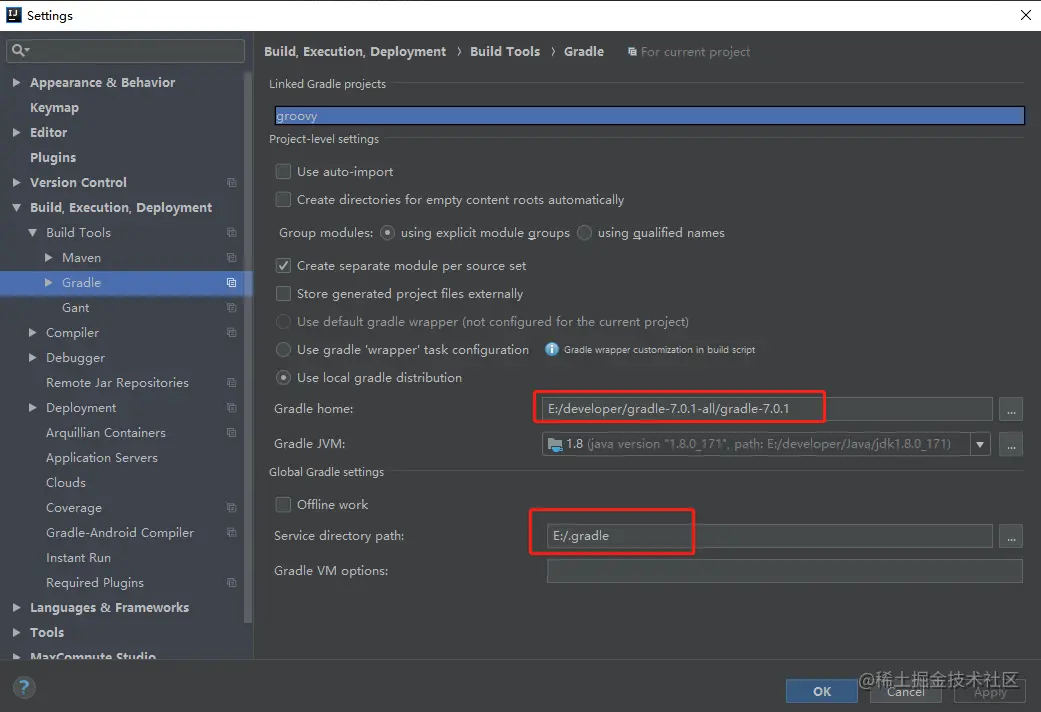Close the Settings dialog window
This screenshot has height=712, width=1041.
tap(1026, 15)
